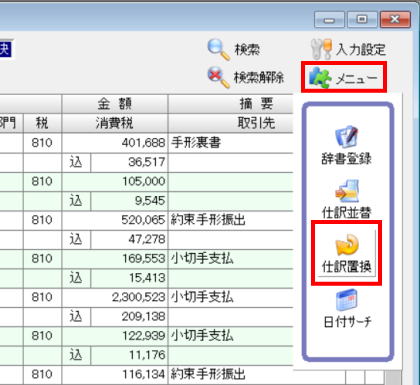Click the 込 cell beside 15,413
The width and height of the screenshot is (420, 385).
76,278
